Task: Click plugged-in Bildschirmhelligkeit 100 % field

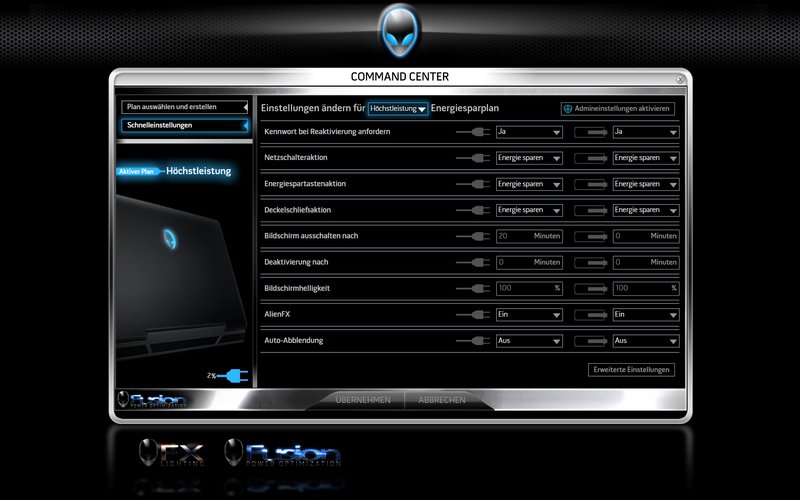Action: pos(529,288)
